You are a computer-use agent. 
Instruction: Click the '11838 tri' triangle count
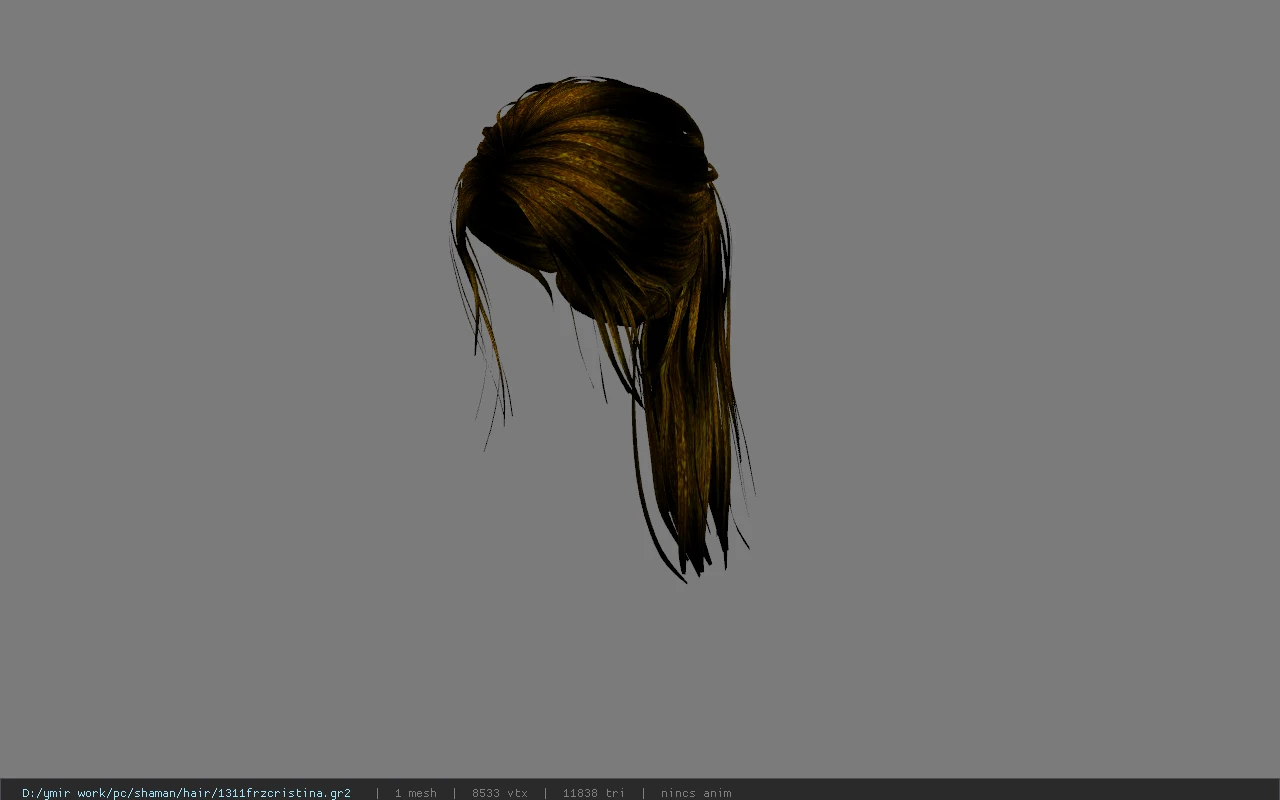coord(593,793)
